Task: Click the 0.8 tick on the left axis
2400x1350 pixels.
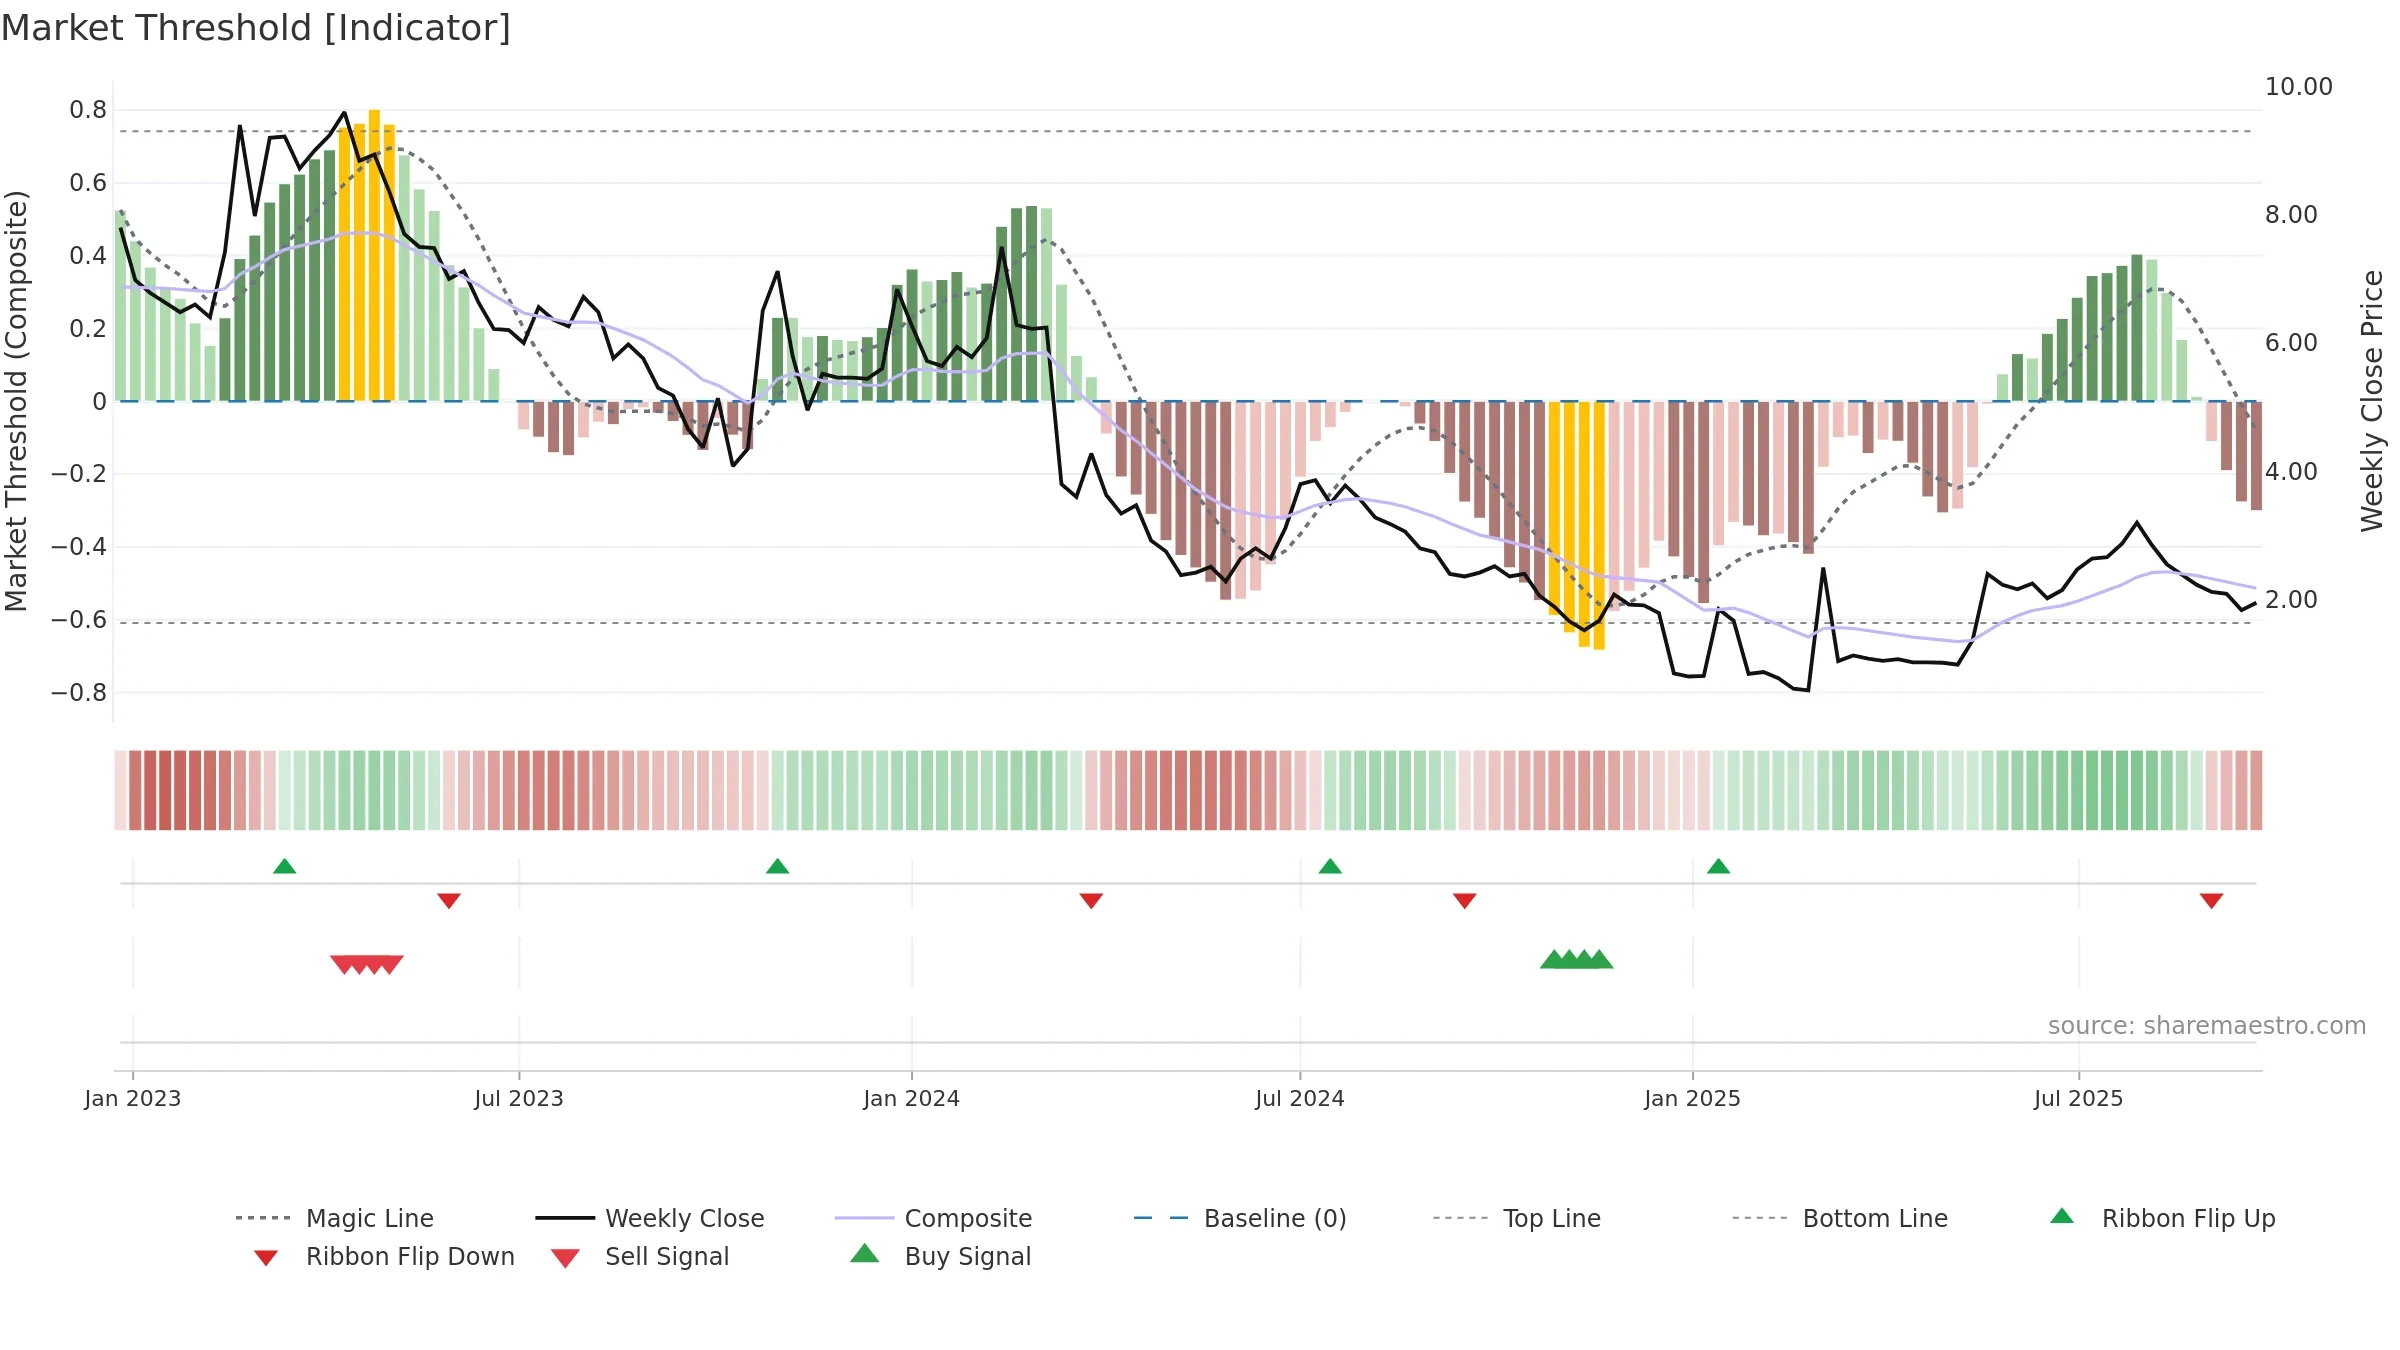Action: (88, 110)
